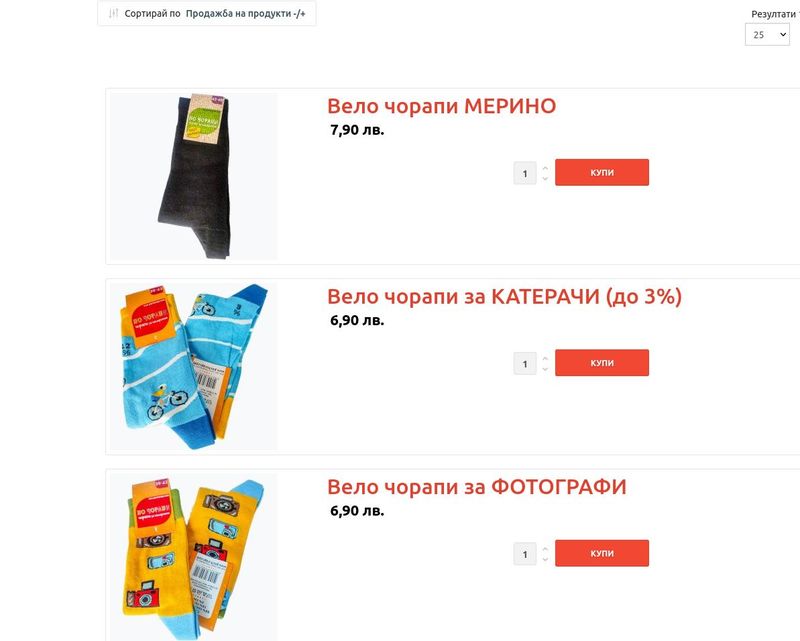Click the sort icon beside Сортирай по

pos(113,13)
